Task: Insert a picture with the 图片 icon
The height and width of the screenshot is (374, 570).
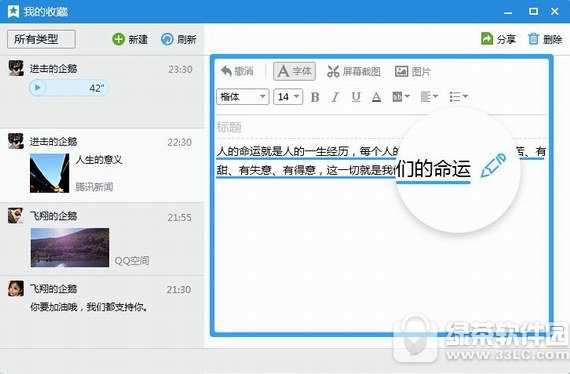Action: 401,71
